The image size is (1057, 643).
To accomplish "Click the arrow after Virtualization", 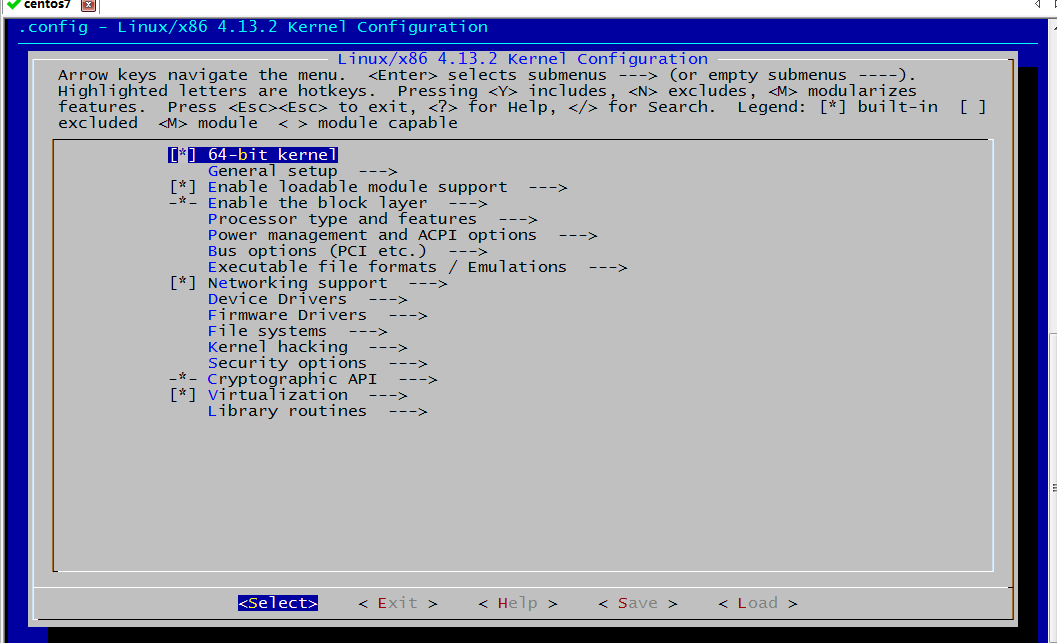I will [388, 395].
